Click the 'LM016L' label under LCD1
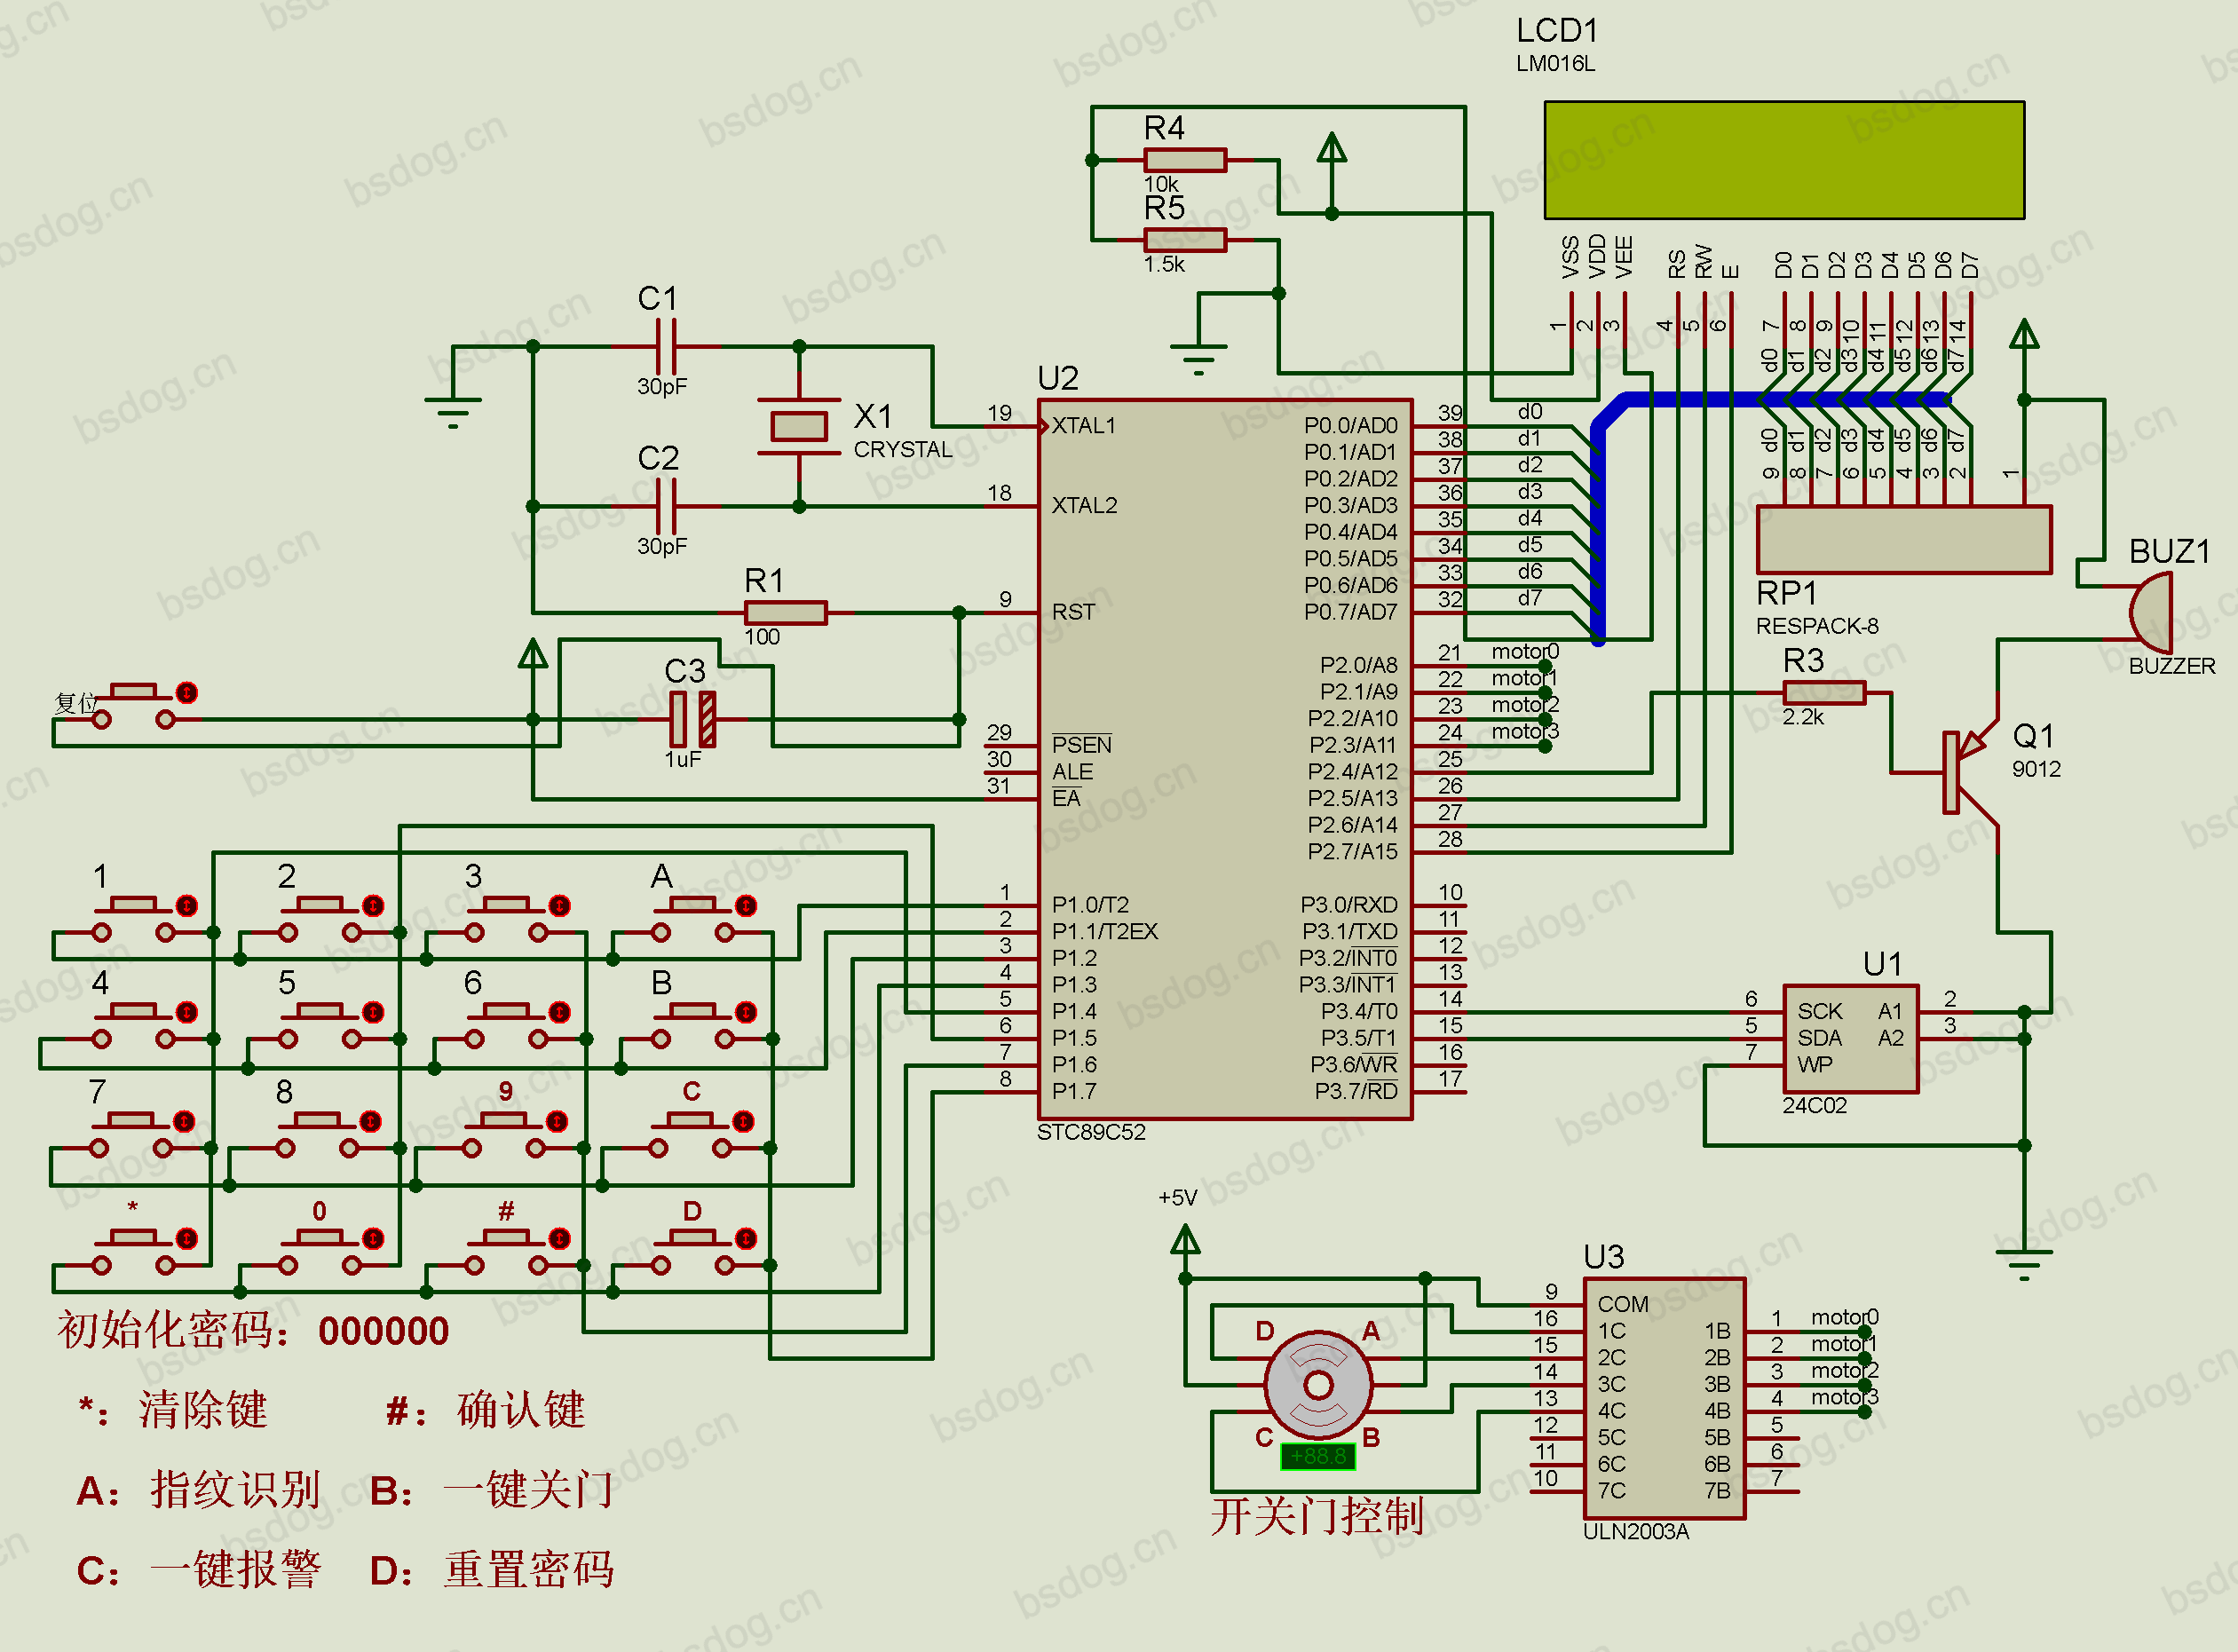This screenshot has height=1652, width=2238. pos(1555,63)
